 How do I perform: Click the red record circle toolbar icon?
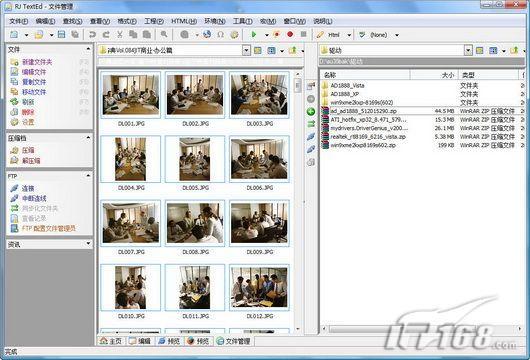290,34
